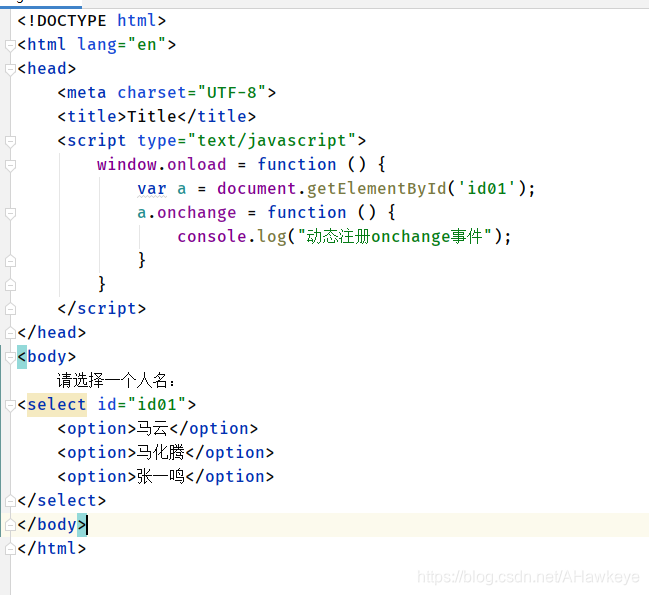Screen dimensions: 649x595
Task: Click the opening <head> tag text
Action: [x=47, y=69]
